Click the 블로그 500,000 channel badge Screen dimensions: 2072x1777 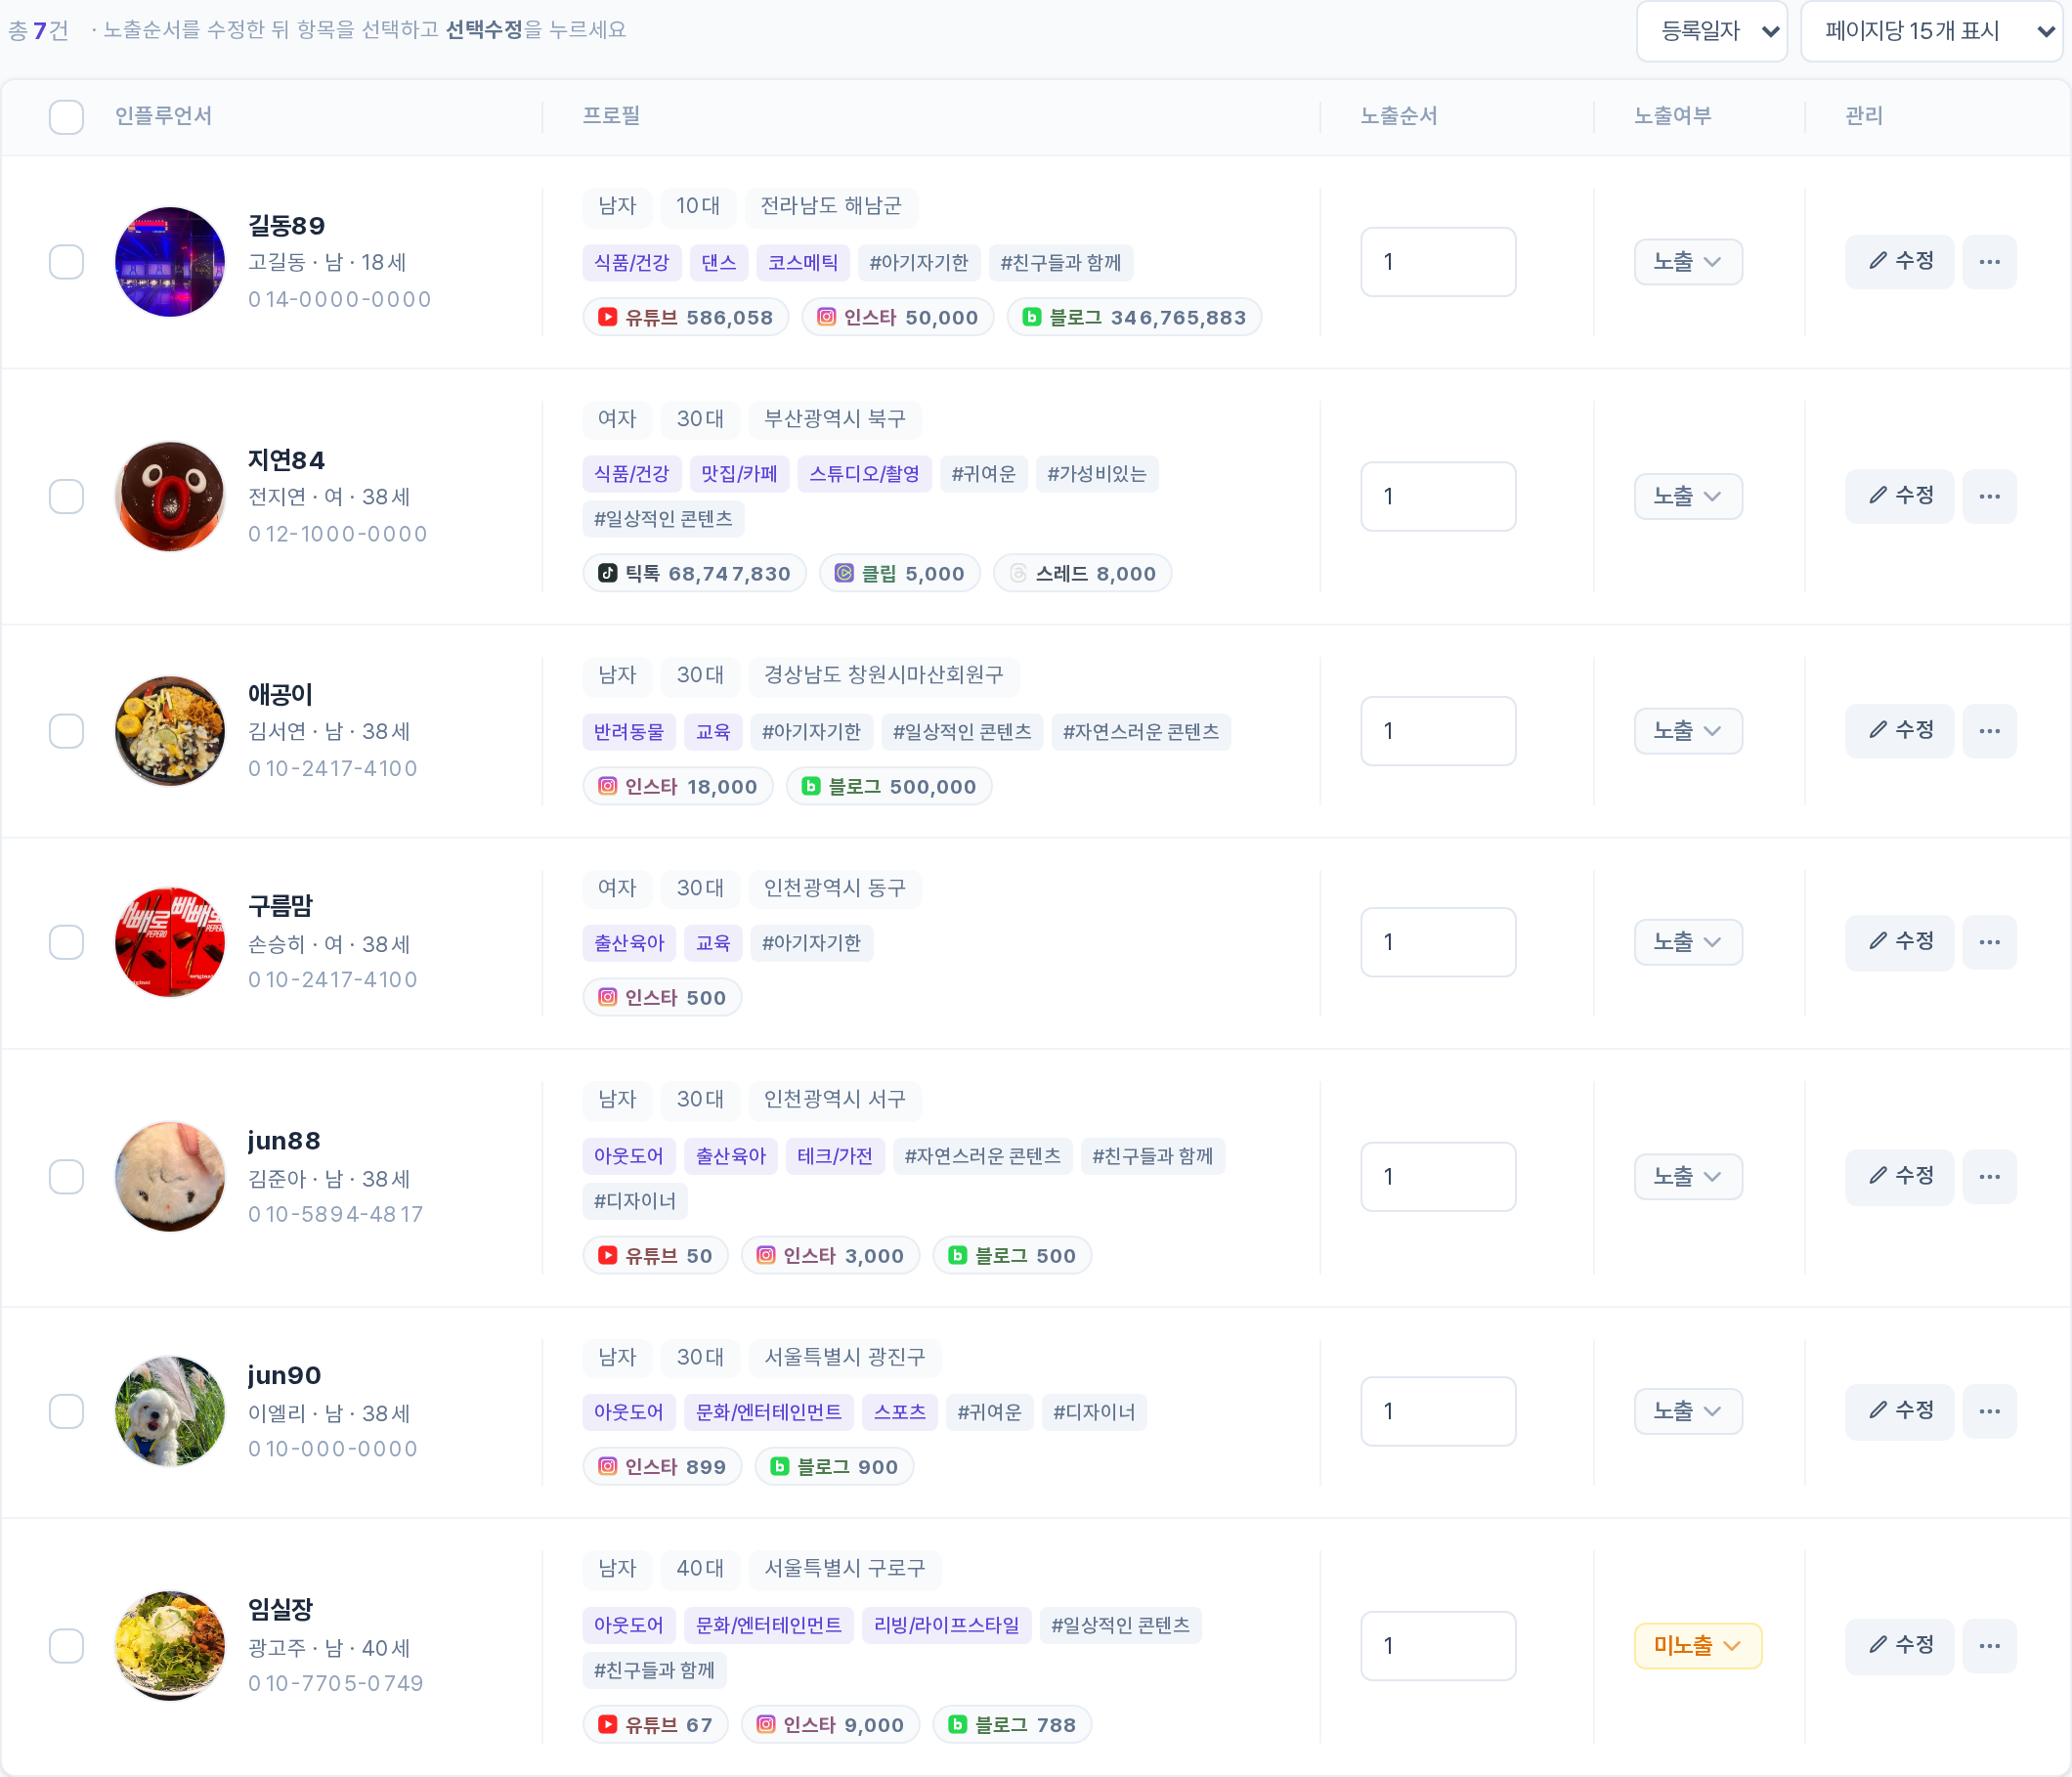click(x=888, y=788)
